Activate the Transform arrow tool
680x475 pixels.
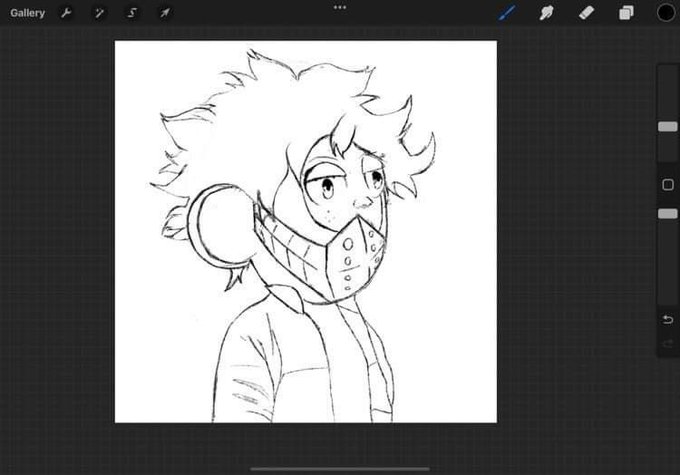pyautogui.click(x=165, y=13)
